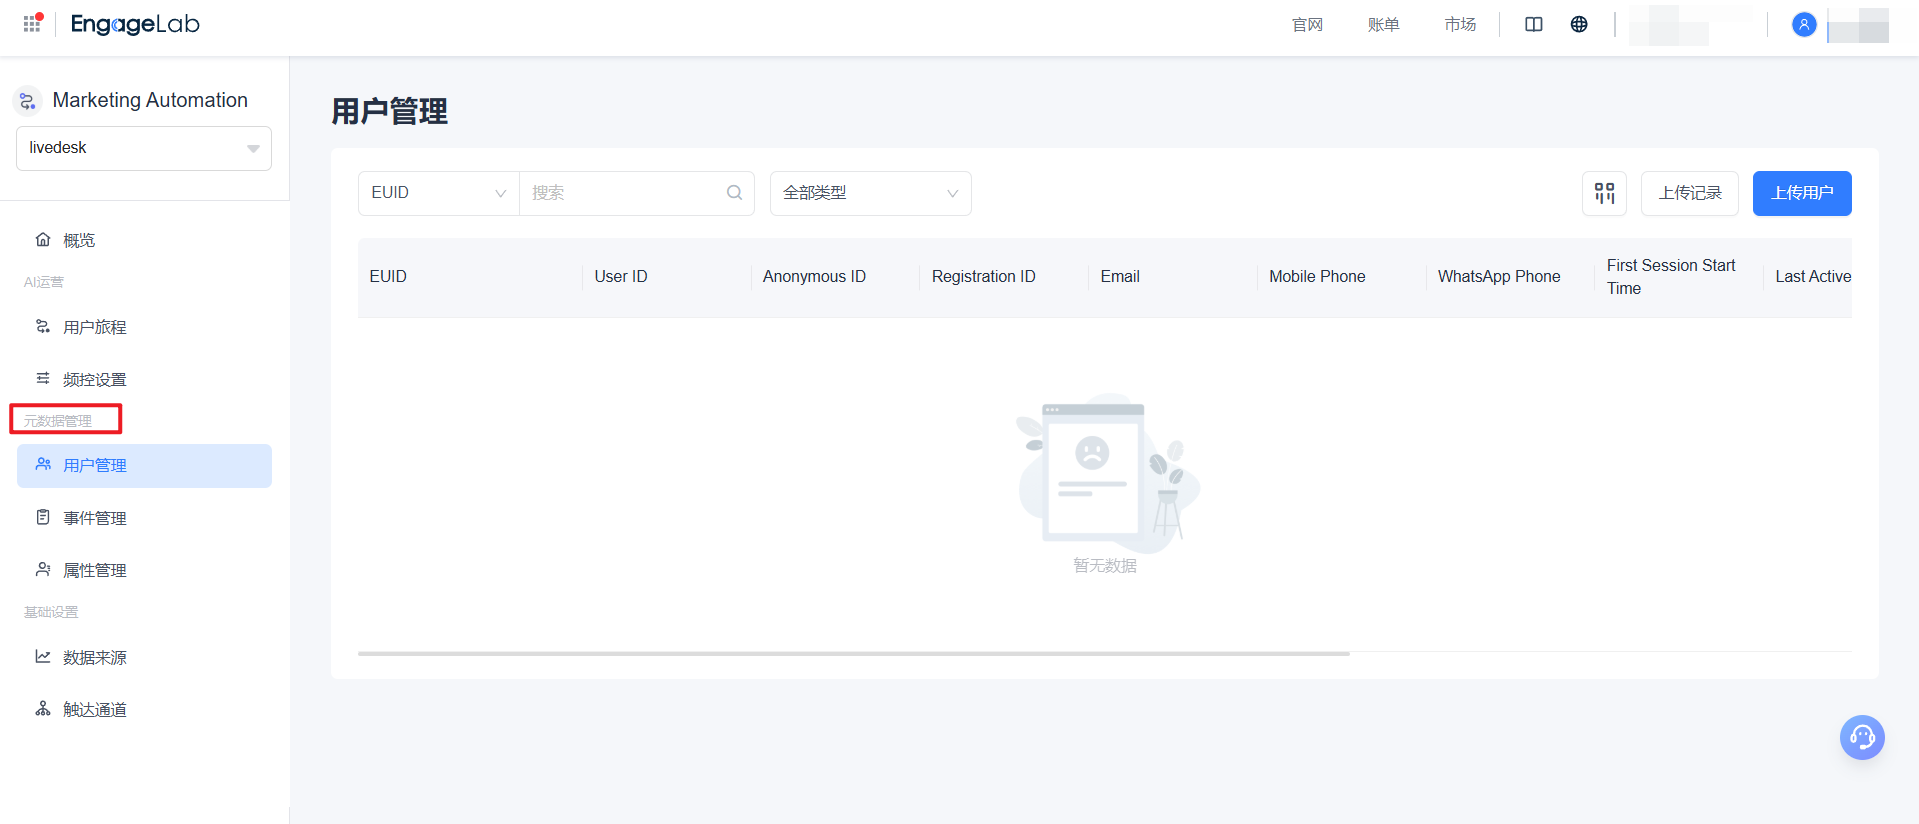Click the 触达通道 channel icon
Screen dimensions: 1919x824
(43, 708)
